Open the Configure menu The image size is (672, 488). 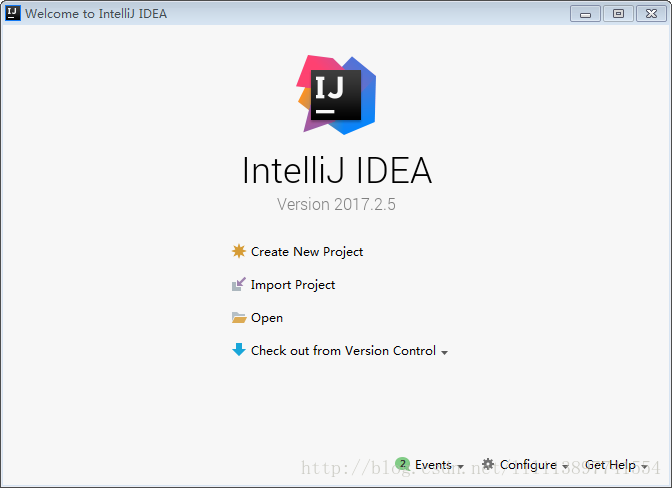tap(528, 465)
